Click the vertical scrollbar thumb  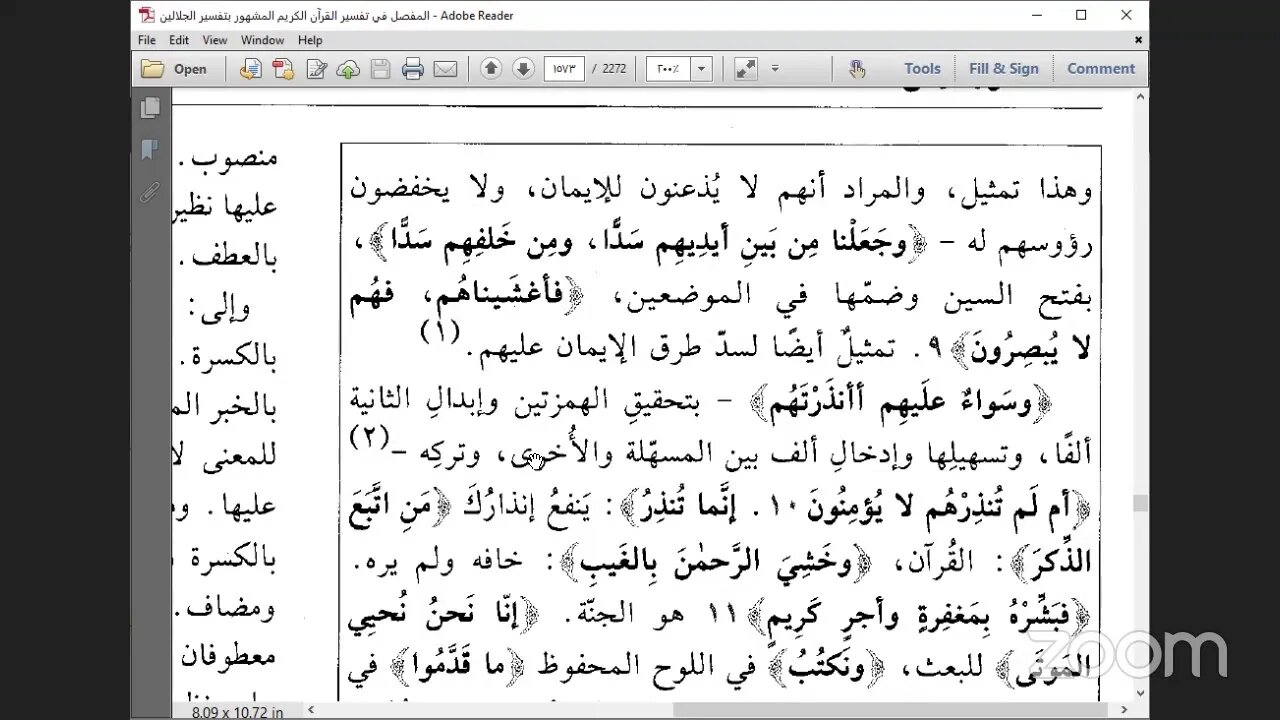tap(1140, 503)
